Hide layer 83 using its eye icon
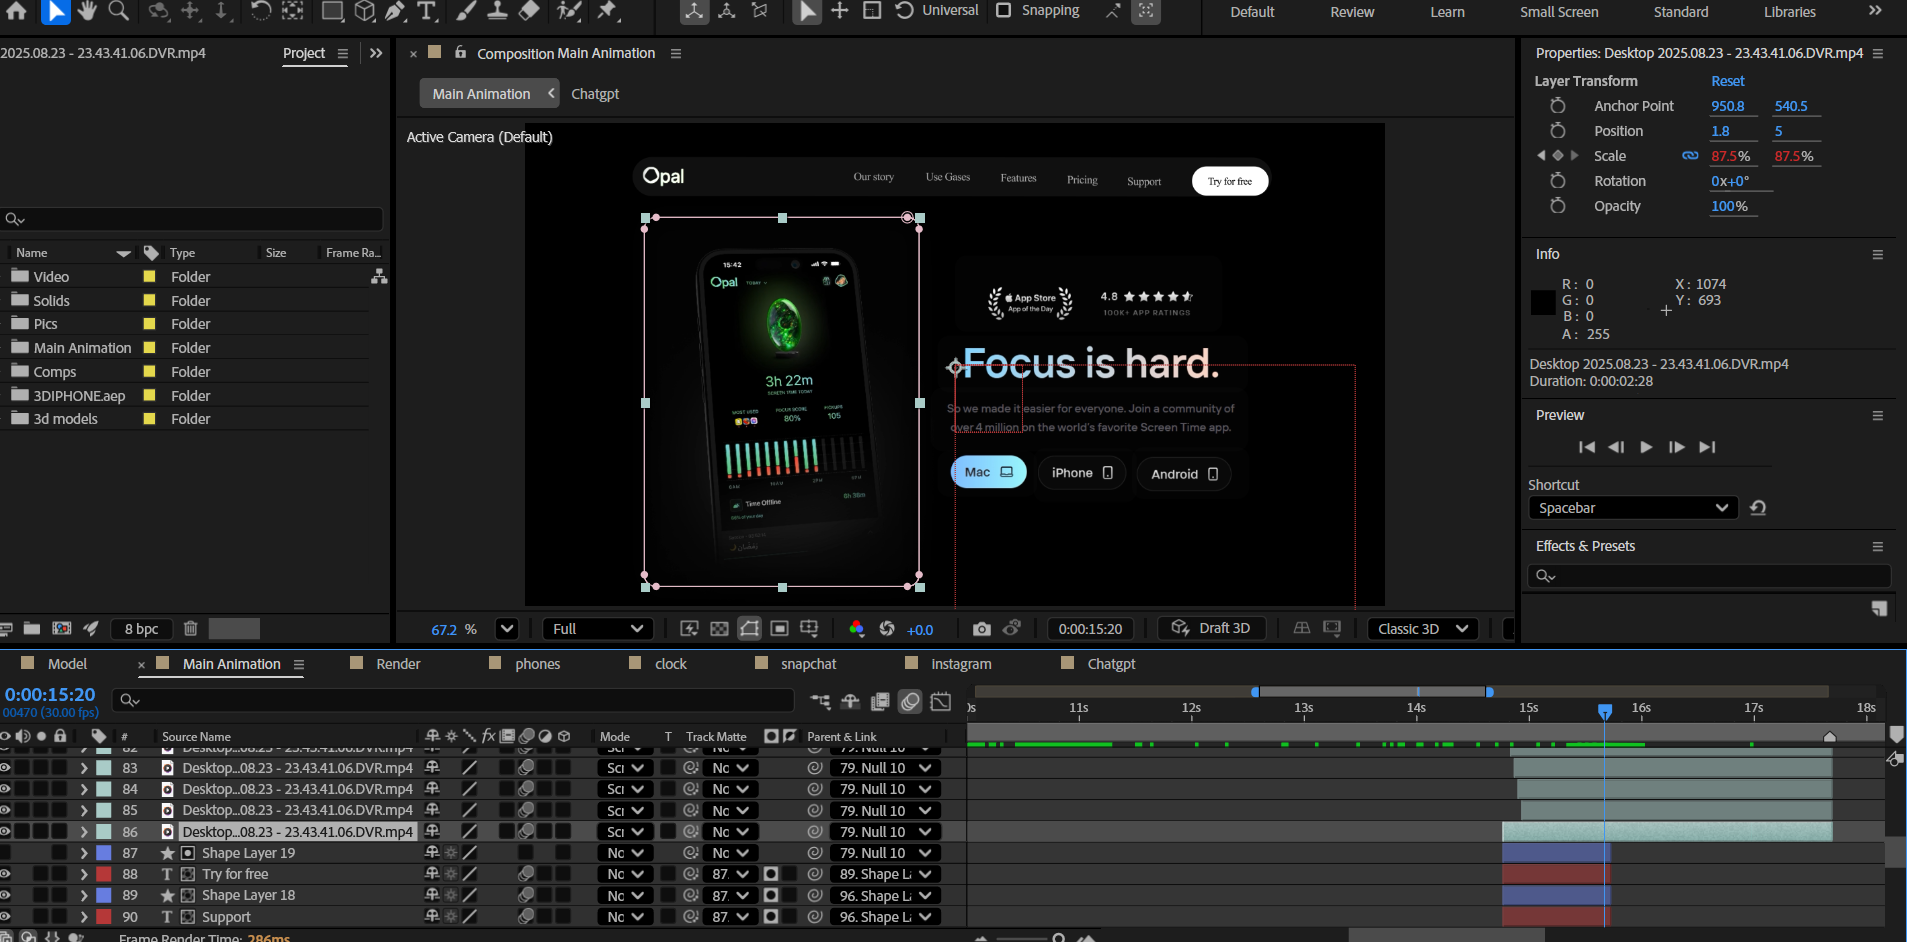The width and height of the screenshot is (1907, 942). pyautogui.click(x=6, y=768)
